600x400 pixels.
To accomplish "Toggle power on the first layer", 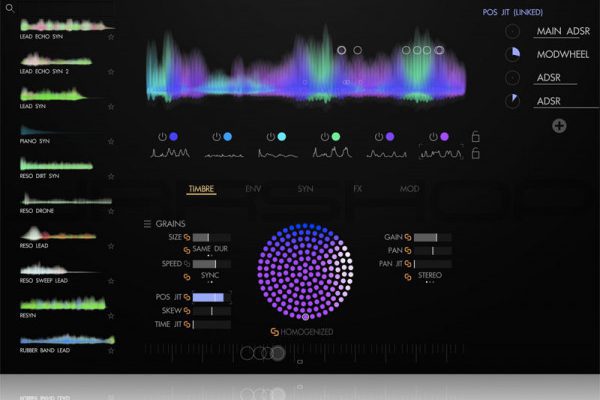I will pyautogui.click(x=162, y=136).
